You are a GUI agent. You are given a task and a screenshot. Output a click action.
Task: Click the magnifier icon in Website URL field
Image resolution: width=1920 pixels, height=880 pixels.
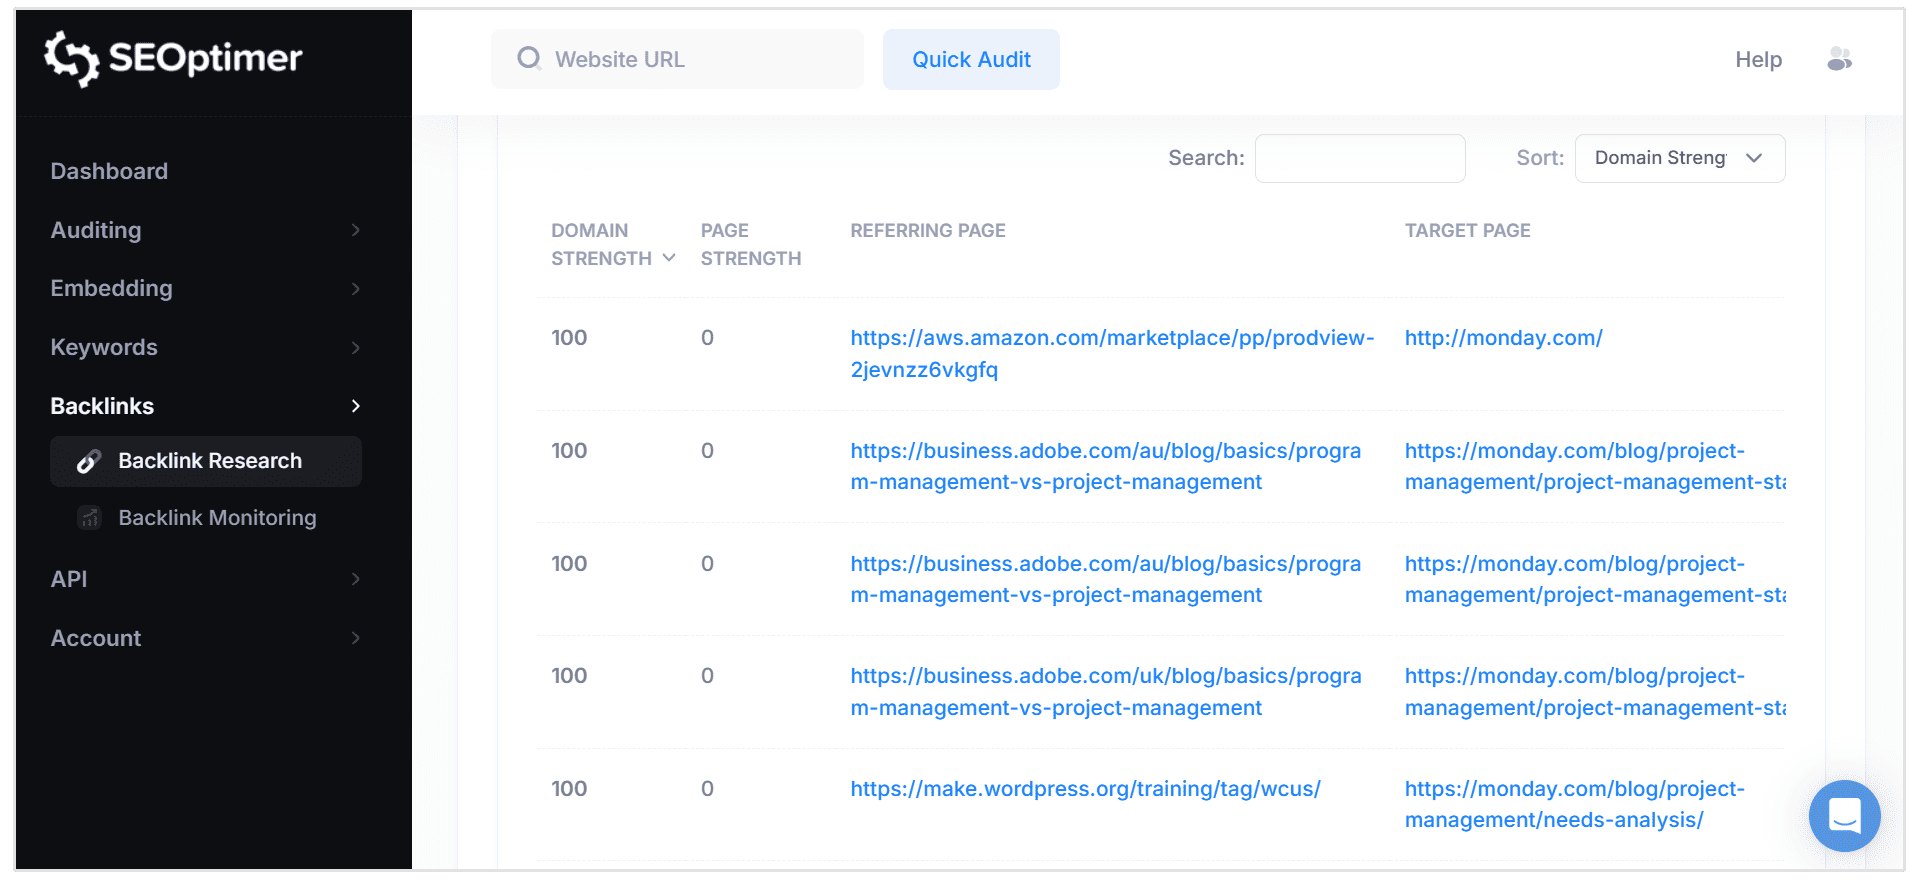[528, 58]
